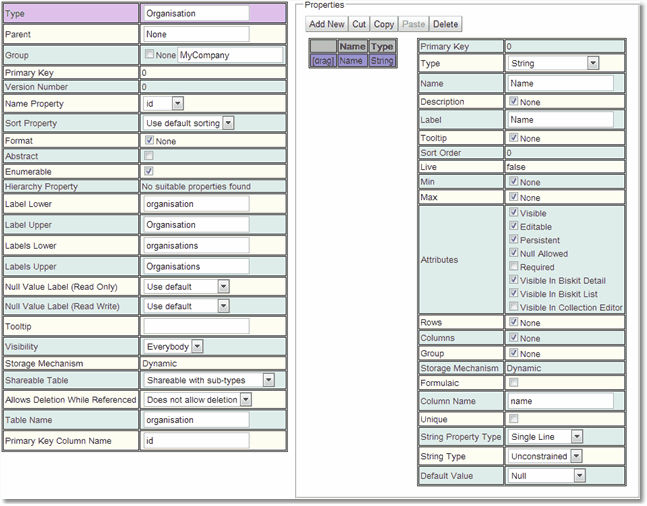Click the Column Name text field
647x506 pixels.
(560, 400)
